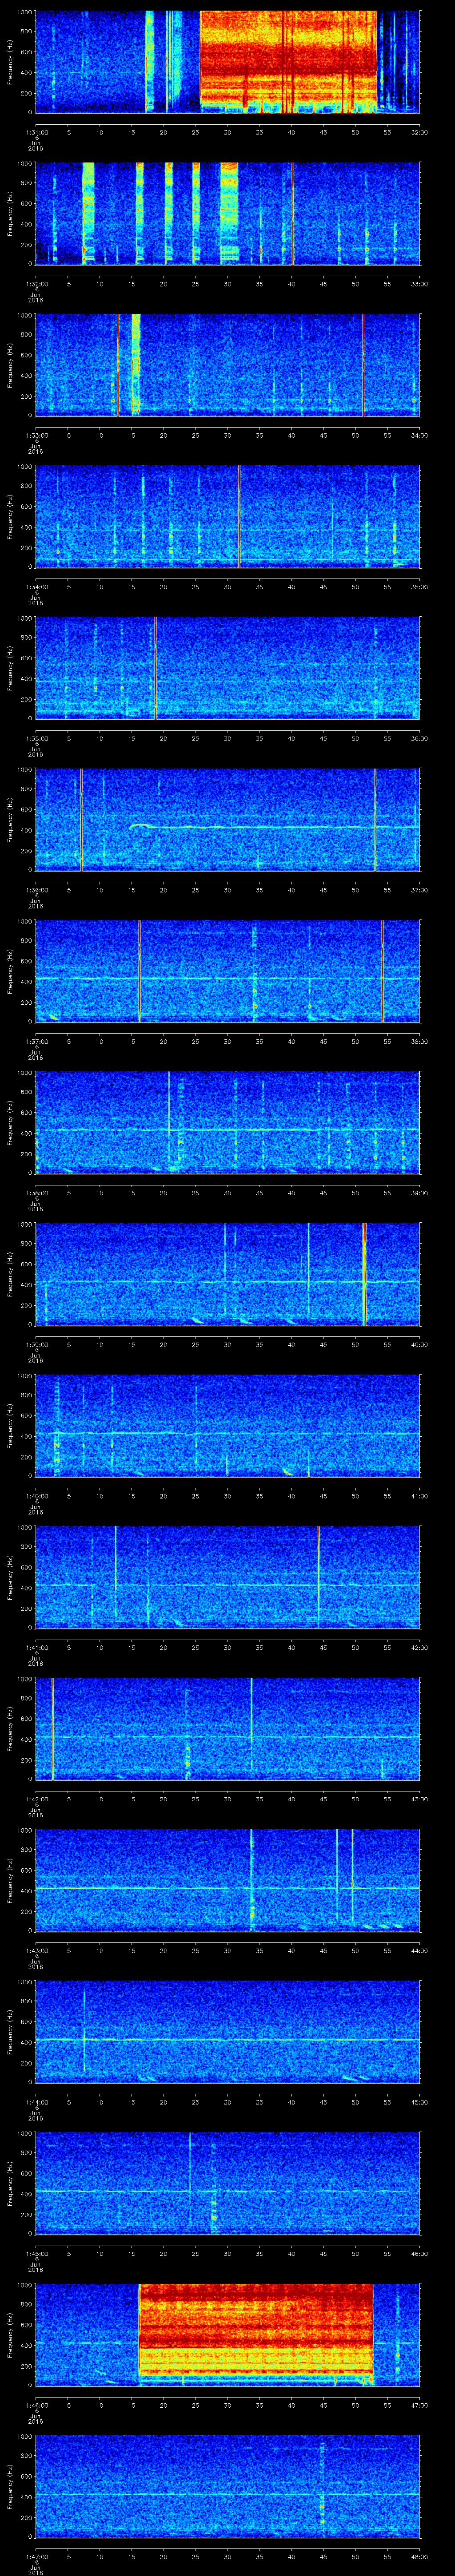Screen dimensions: 455x2576
Task: Click the 1:41:00 start time label
Action: tap(36, 1647)
